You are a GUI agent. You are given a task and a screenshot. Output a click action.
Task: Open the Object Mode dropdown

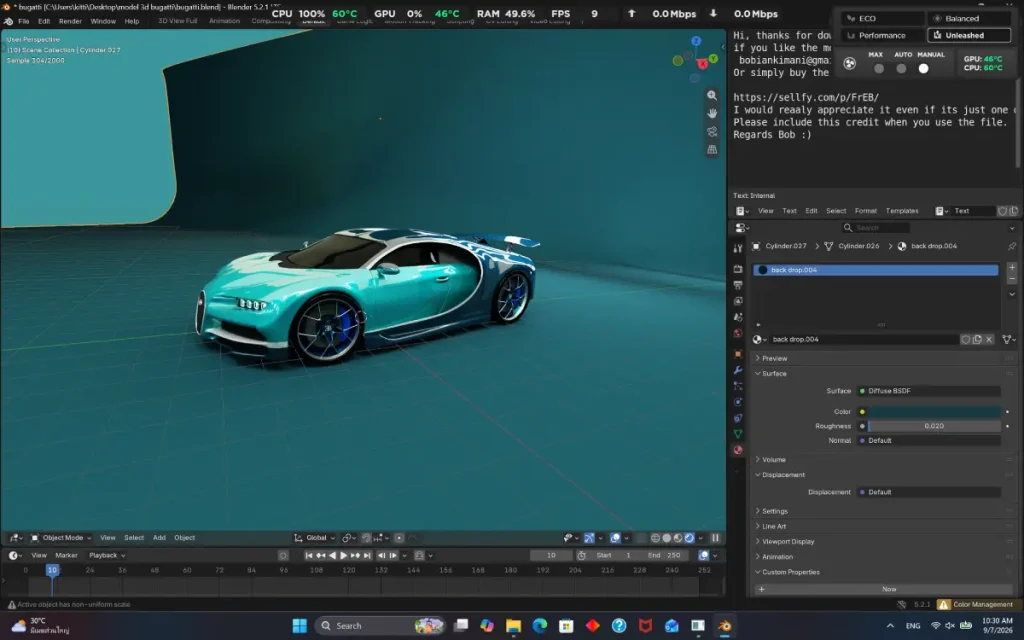point(61,538)
